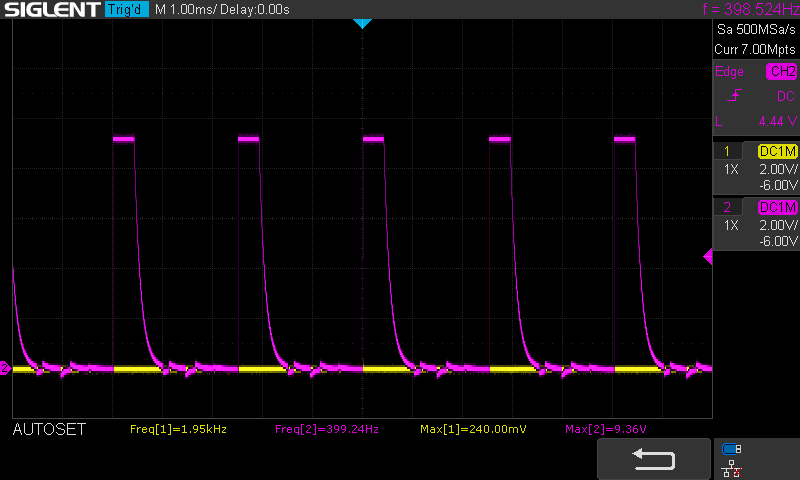The height and width of the screenshot is (480, 800).
Task: Click the magenta trigger level arrow
Action: (708, 257)
